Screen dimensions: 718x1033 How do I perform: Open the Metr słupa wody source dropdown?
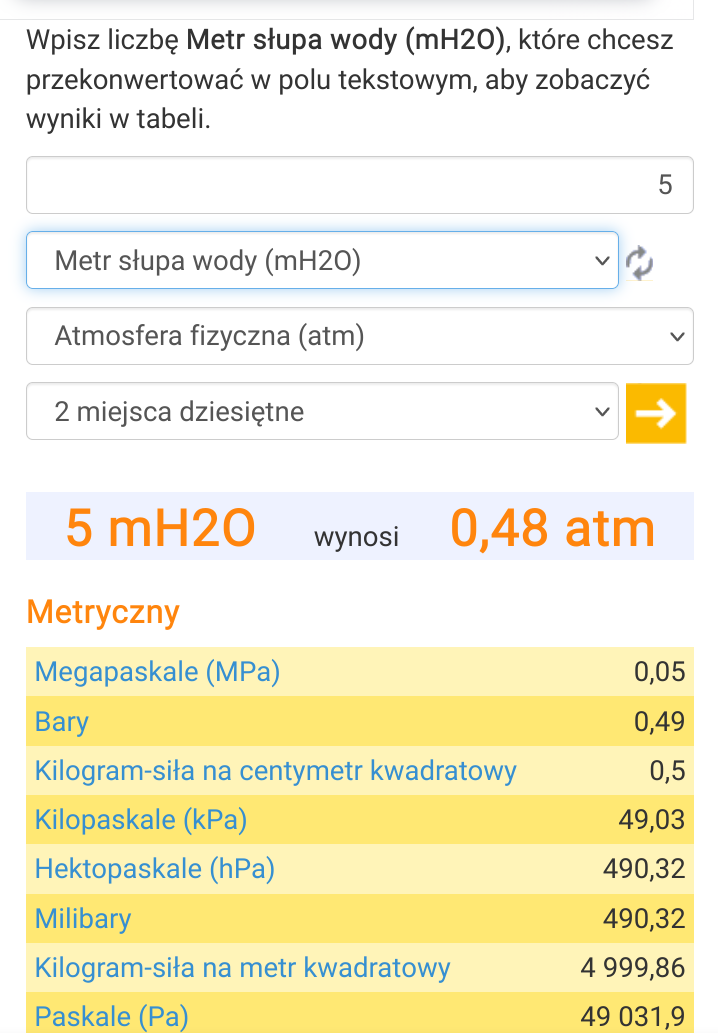click(x=322, y=261)
